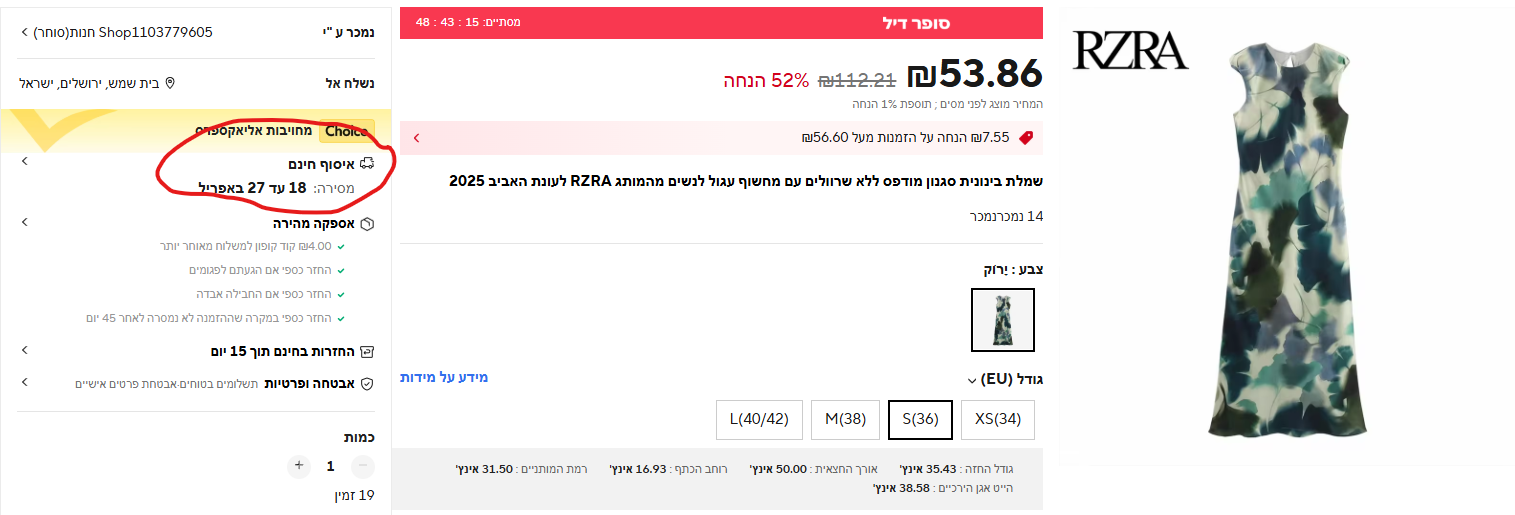Click the Choice badge
This screenshot has width=1515, height=515.
point(347,131)
